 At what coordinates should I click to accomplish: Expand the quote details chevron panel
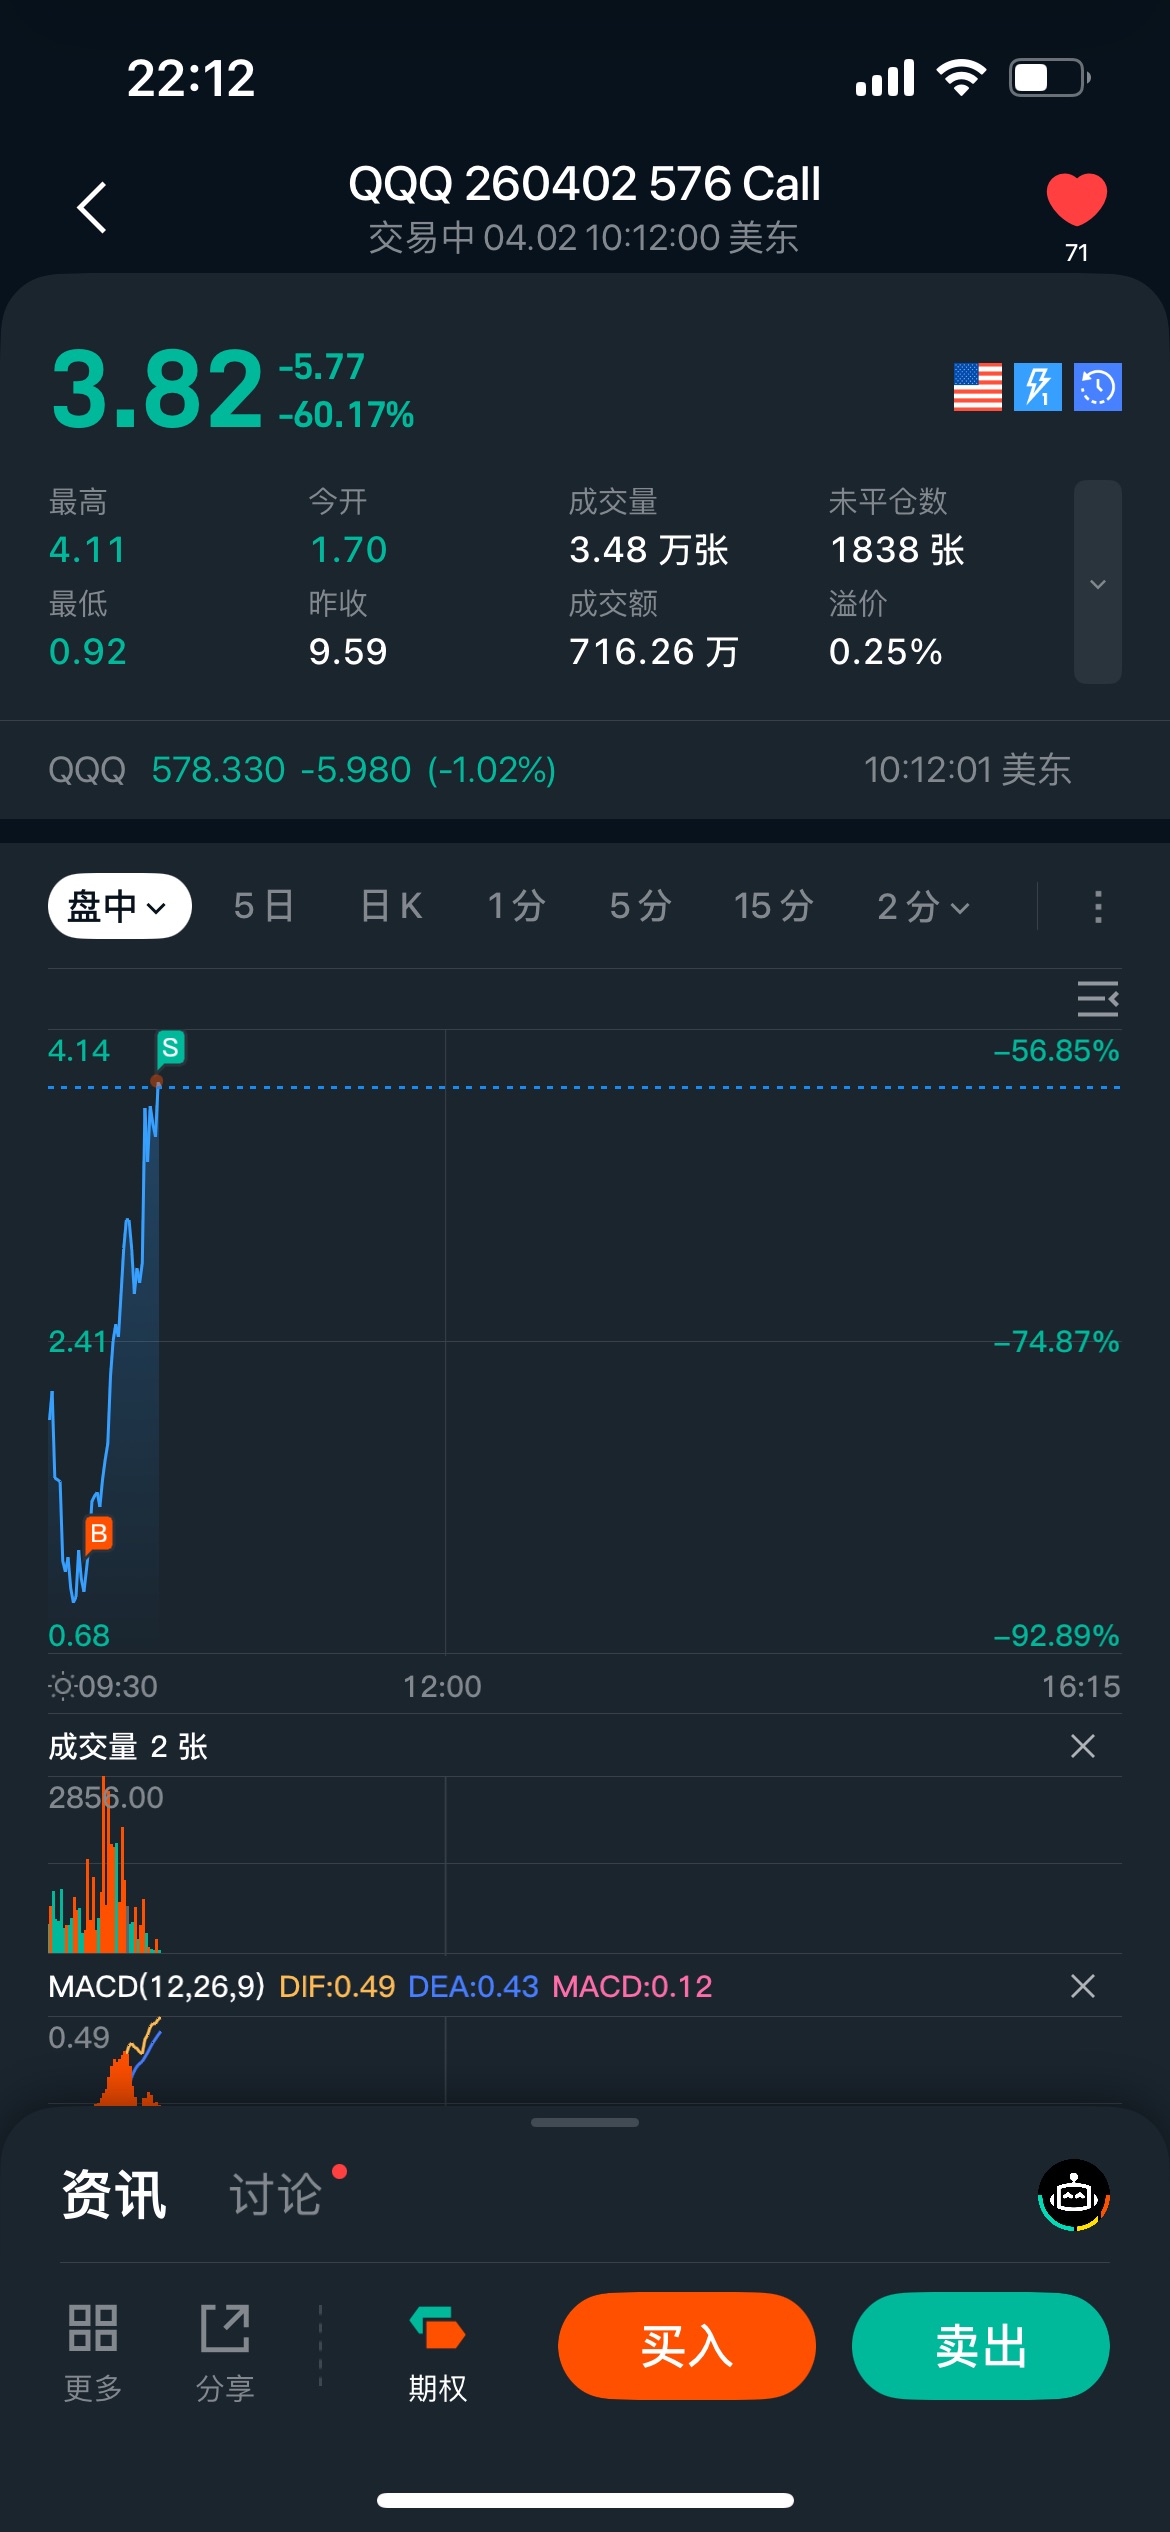point(1097,583)
